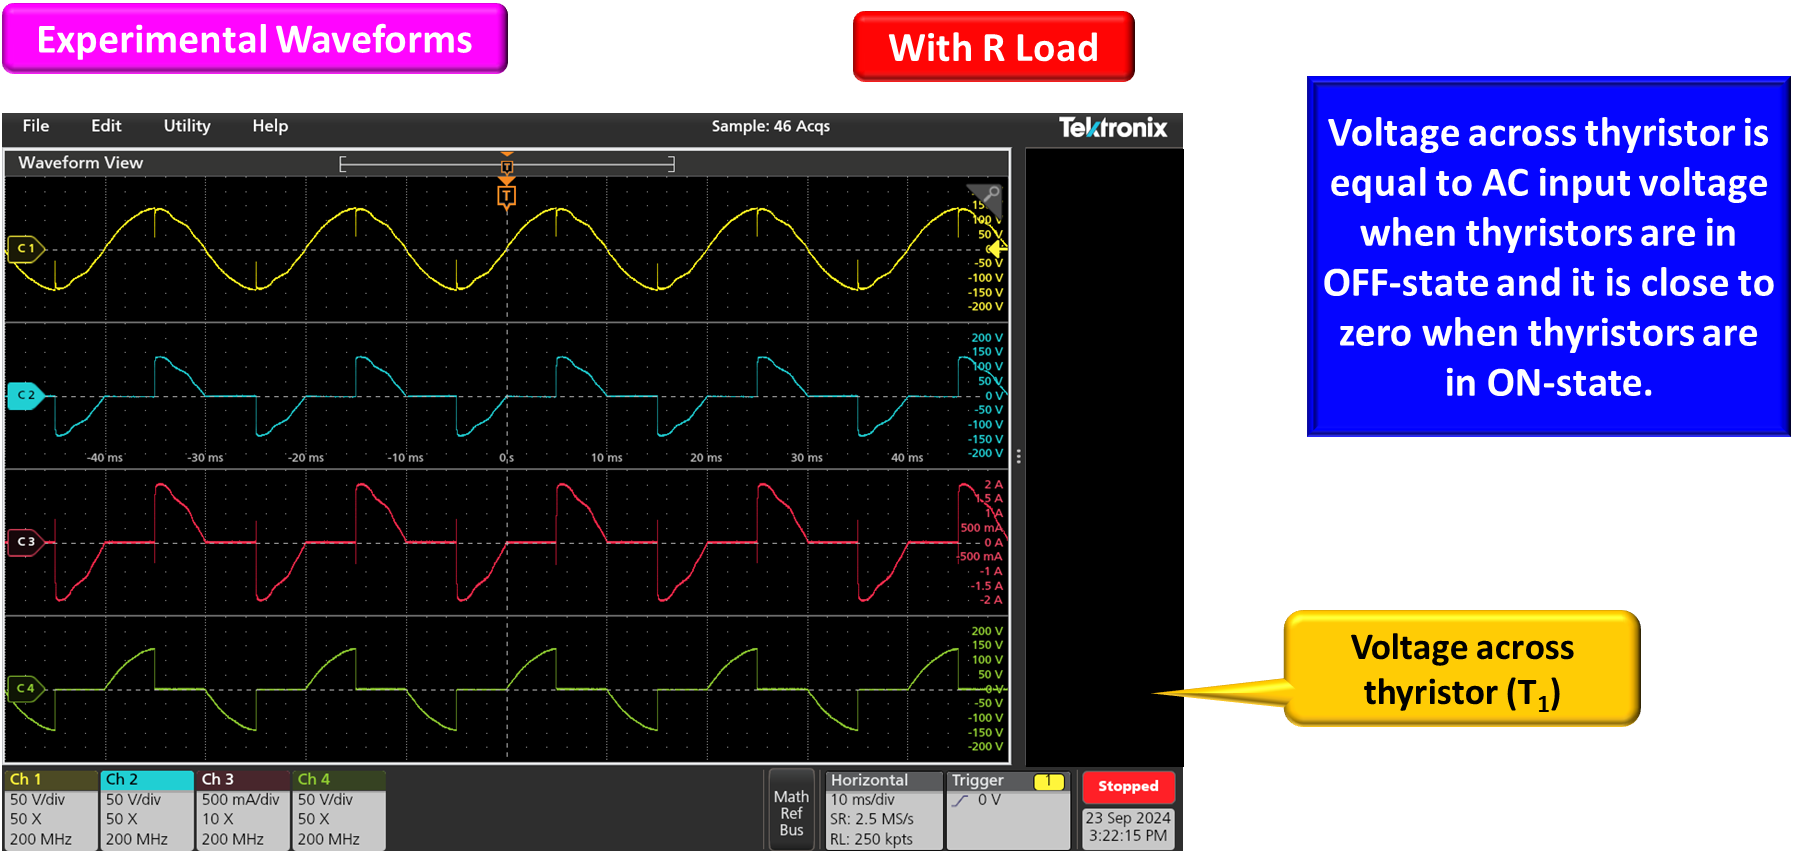The height and width of the screenshot is (851, 1809).
Task: Click the three-dot panel handle beside waveform view
Action: pyautogui.click(x=1018, y=456)
